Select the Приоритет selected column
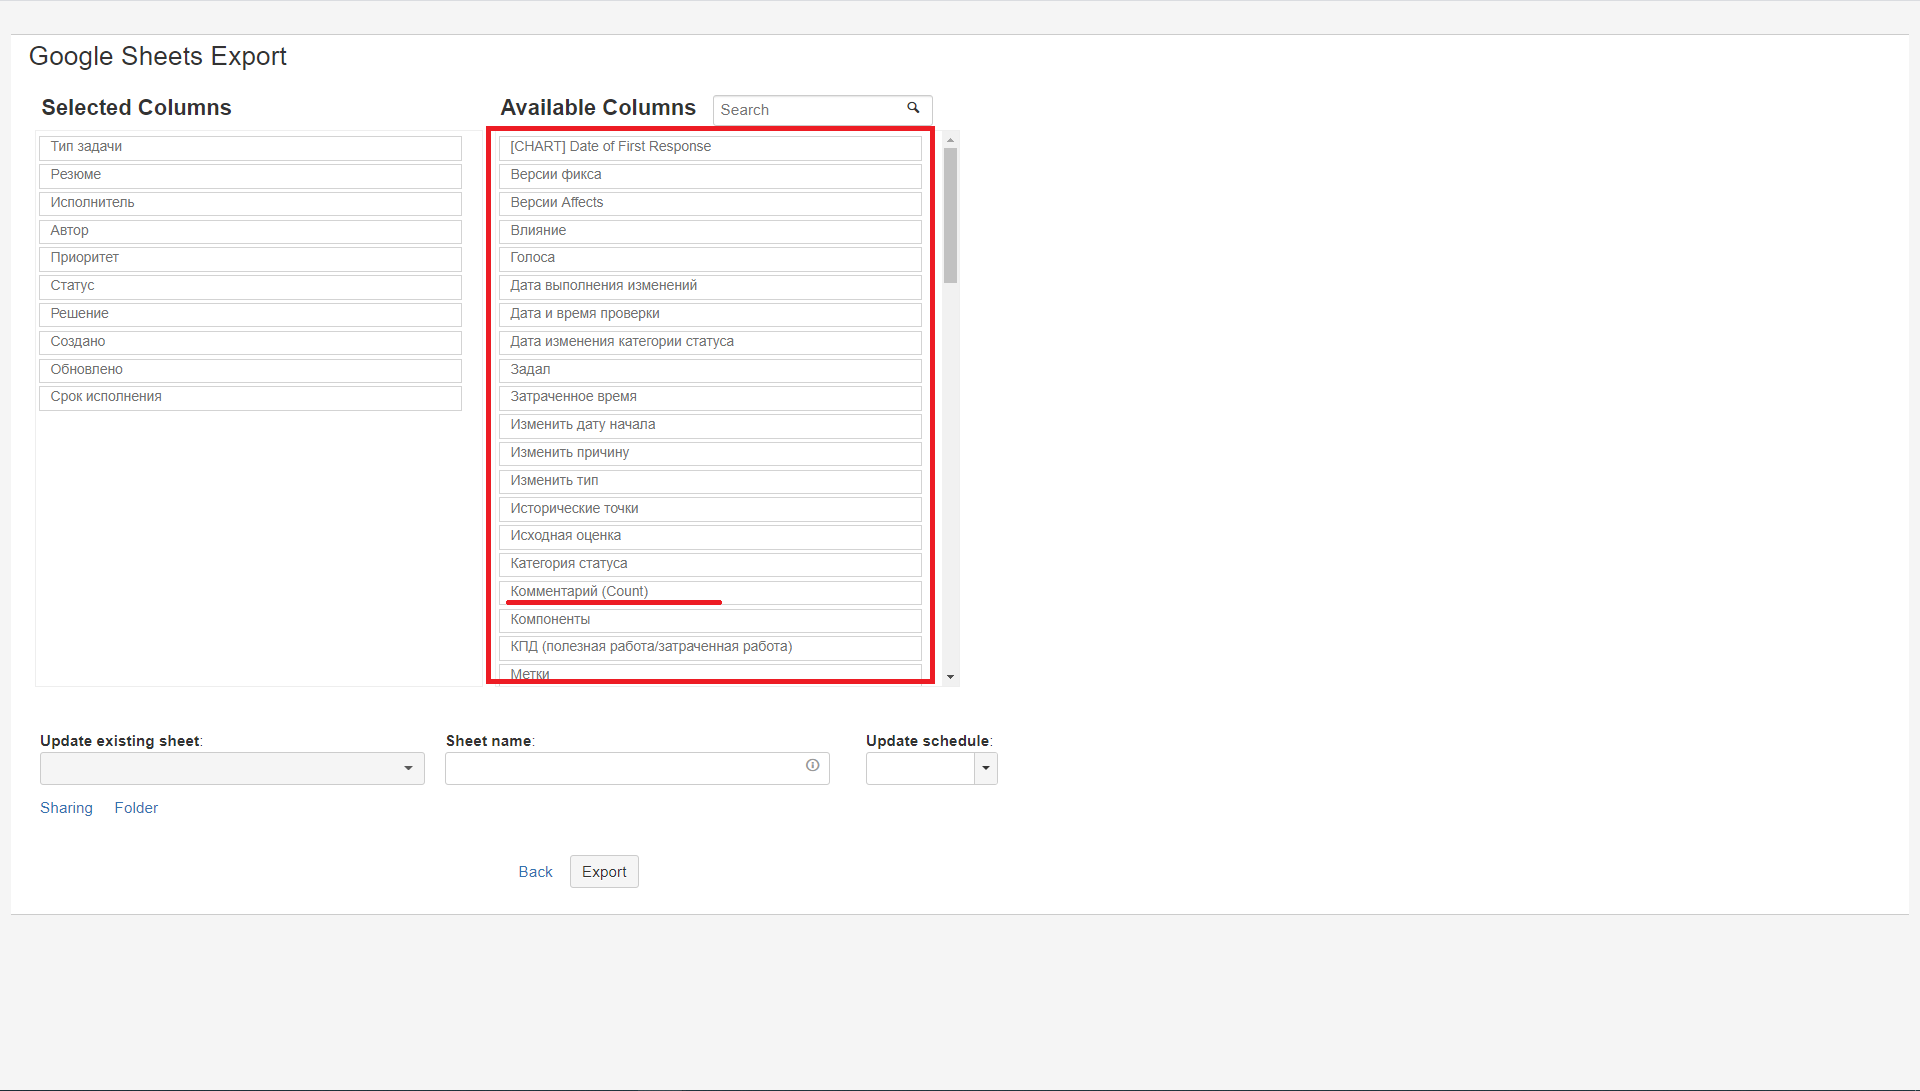The height and width of the screenshot is (1091, 1920). pos(250,258)
